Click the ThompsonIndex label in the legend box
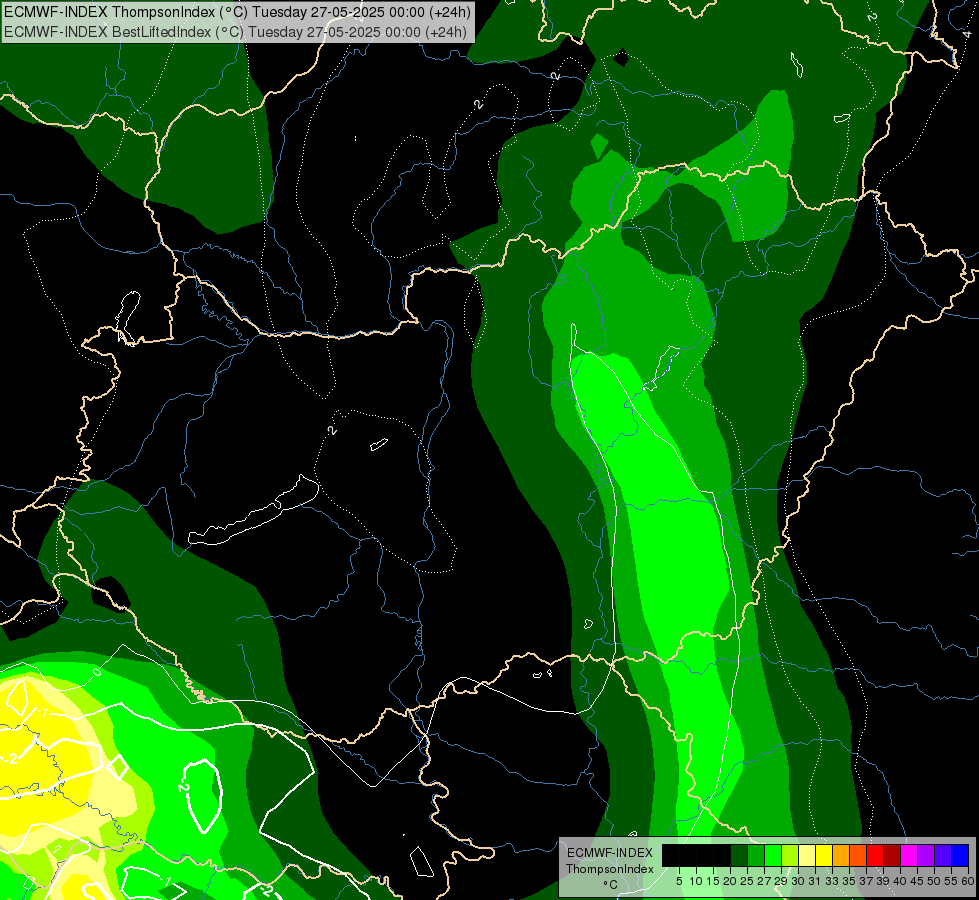This screenshot has height=900, width=979. point(610,869)
